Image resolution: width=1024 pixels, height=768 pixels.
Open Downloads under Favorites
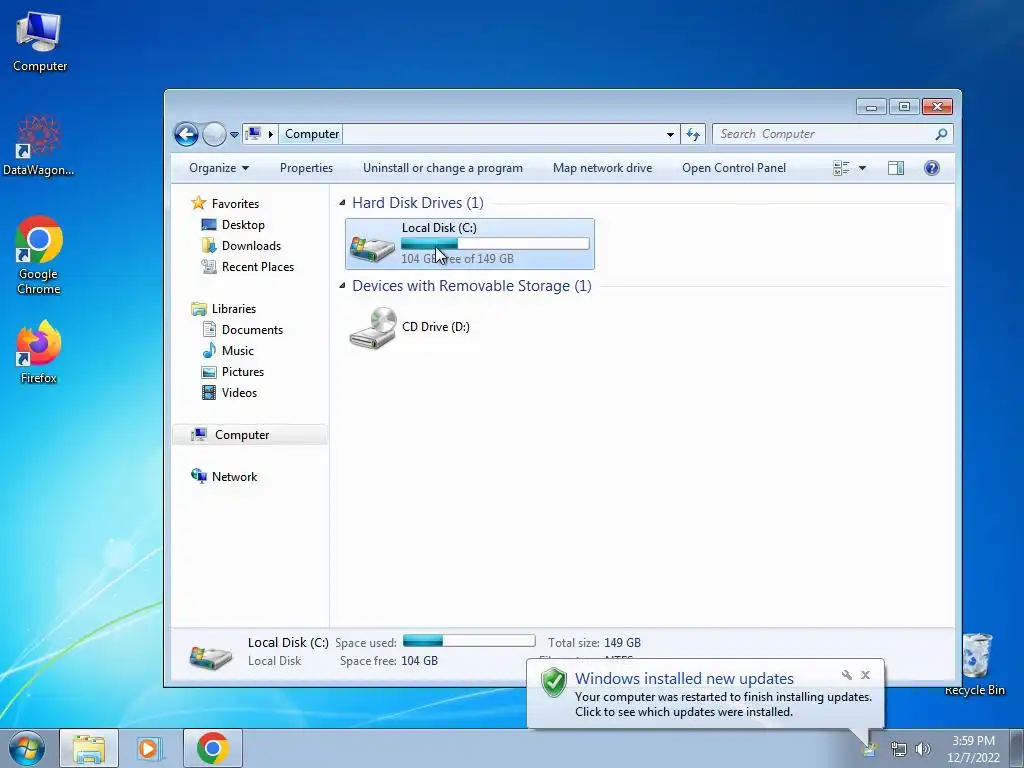pos(241,246)
